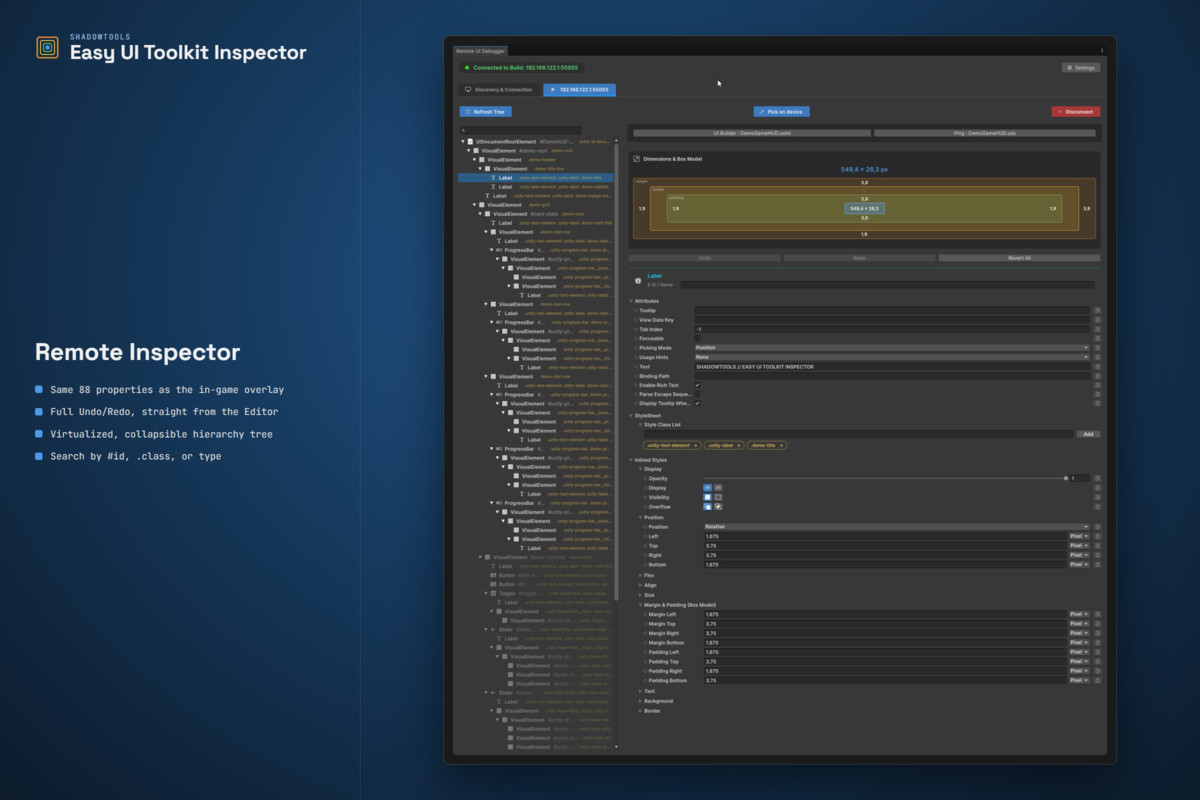Image resolution: width=1200 pixels, height=800 pixels.
Task: Click the Refresh Tree button
Action: pos(485,112)
